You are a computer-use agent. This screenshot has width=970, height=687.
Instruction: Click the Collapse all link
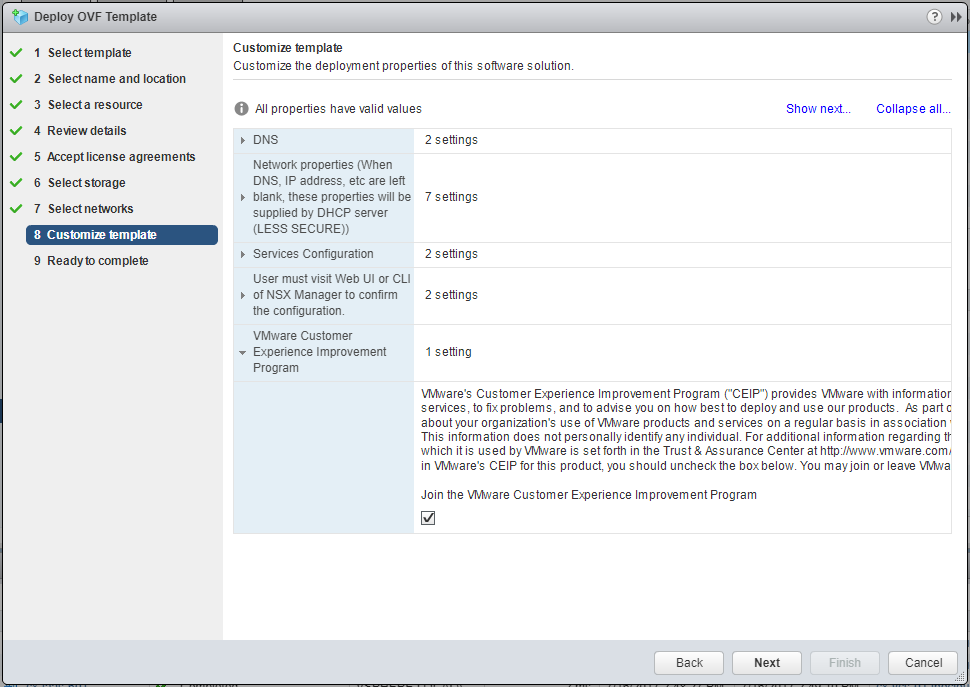[x=912, y=109]
